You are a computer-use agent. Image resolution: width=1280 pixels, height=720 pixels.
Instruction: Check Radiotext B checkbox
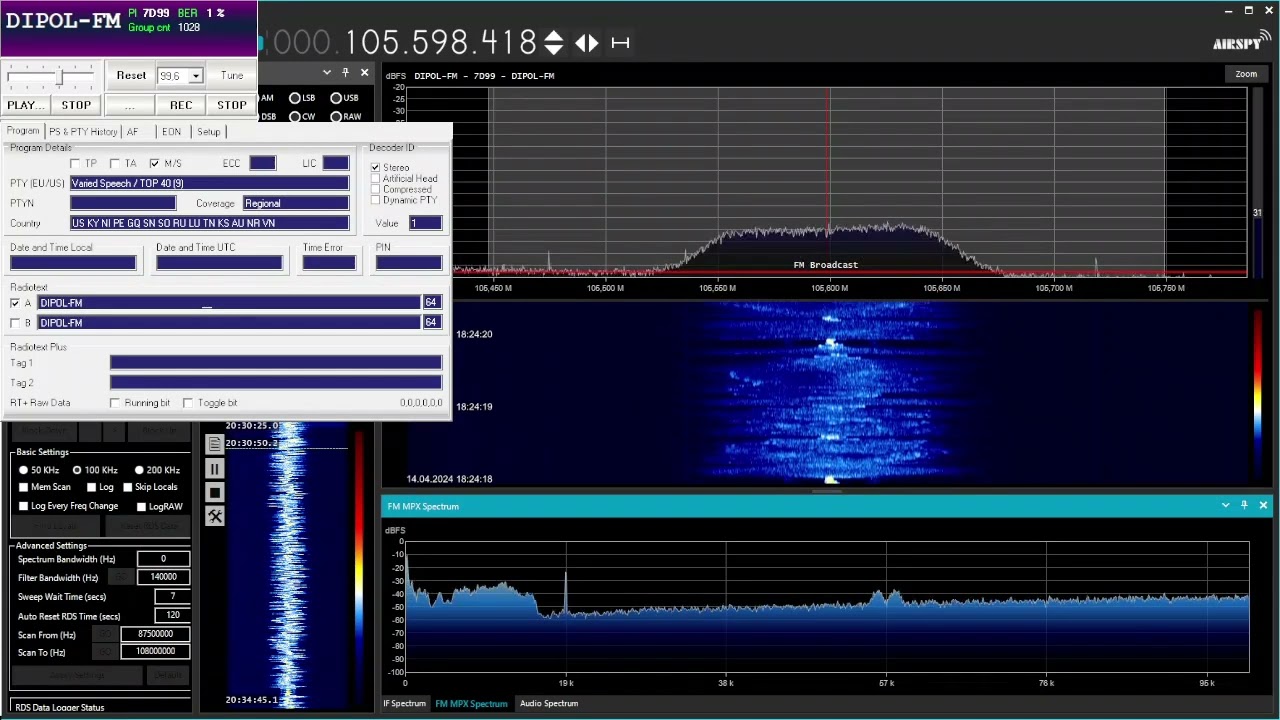pyautogui.click(x=15, y=323)
